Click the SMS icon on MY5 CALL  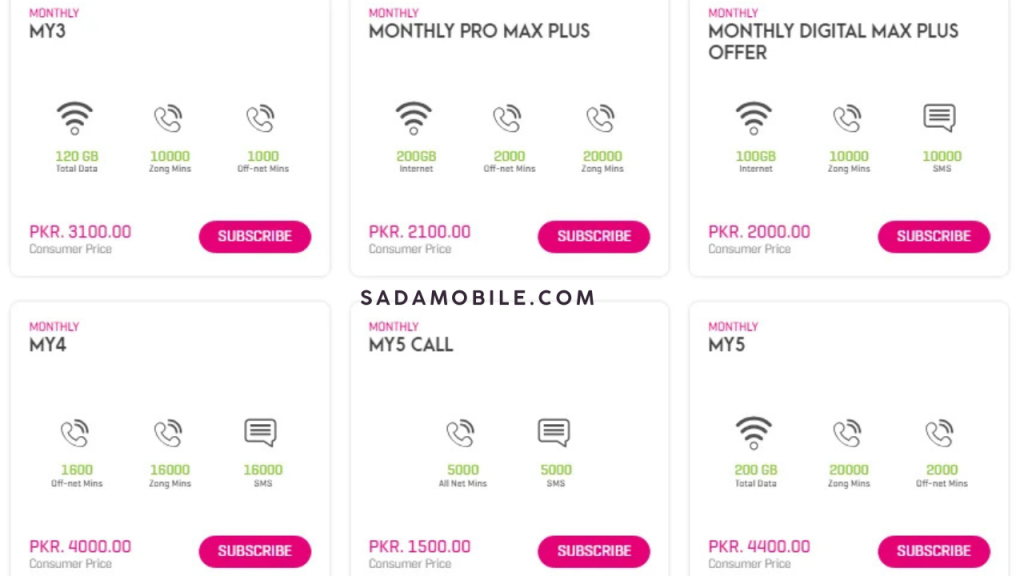[x=555, y=432]
